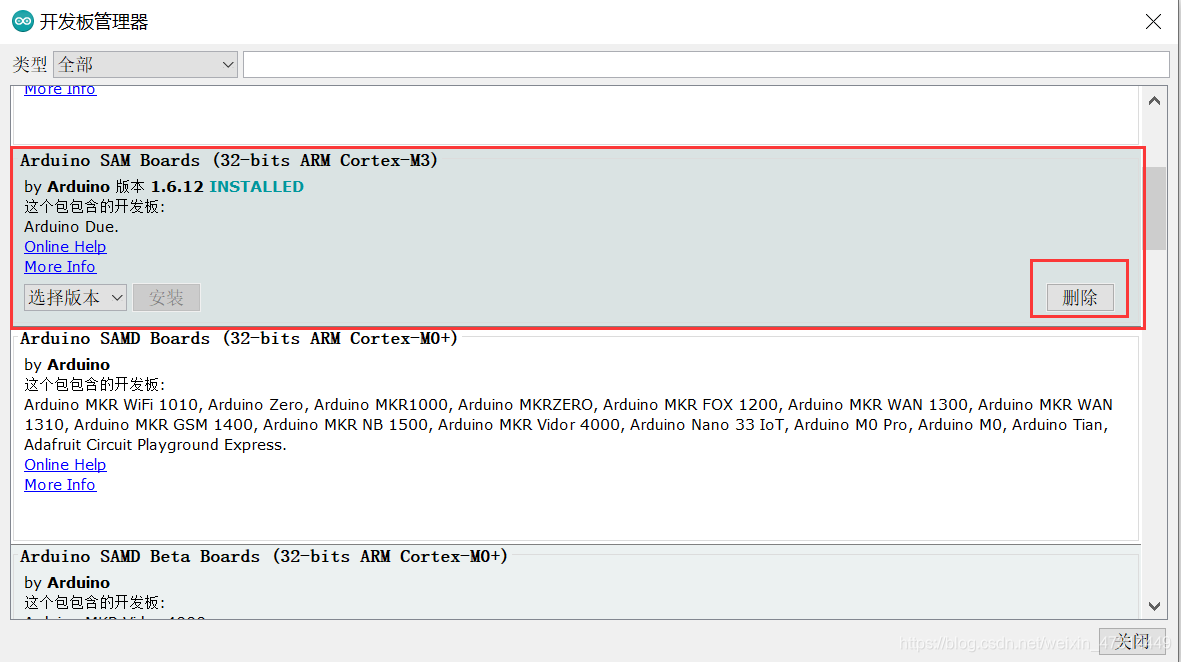Close the Boards Manager window with X
The image size is (1181, 662).
point(1153,22)
